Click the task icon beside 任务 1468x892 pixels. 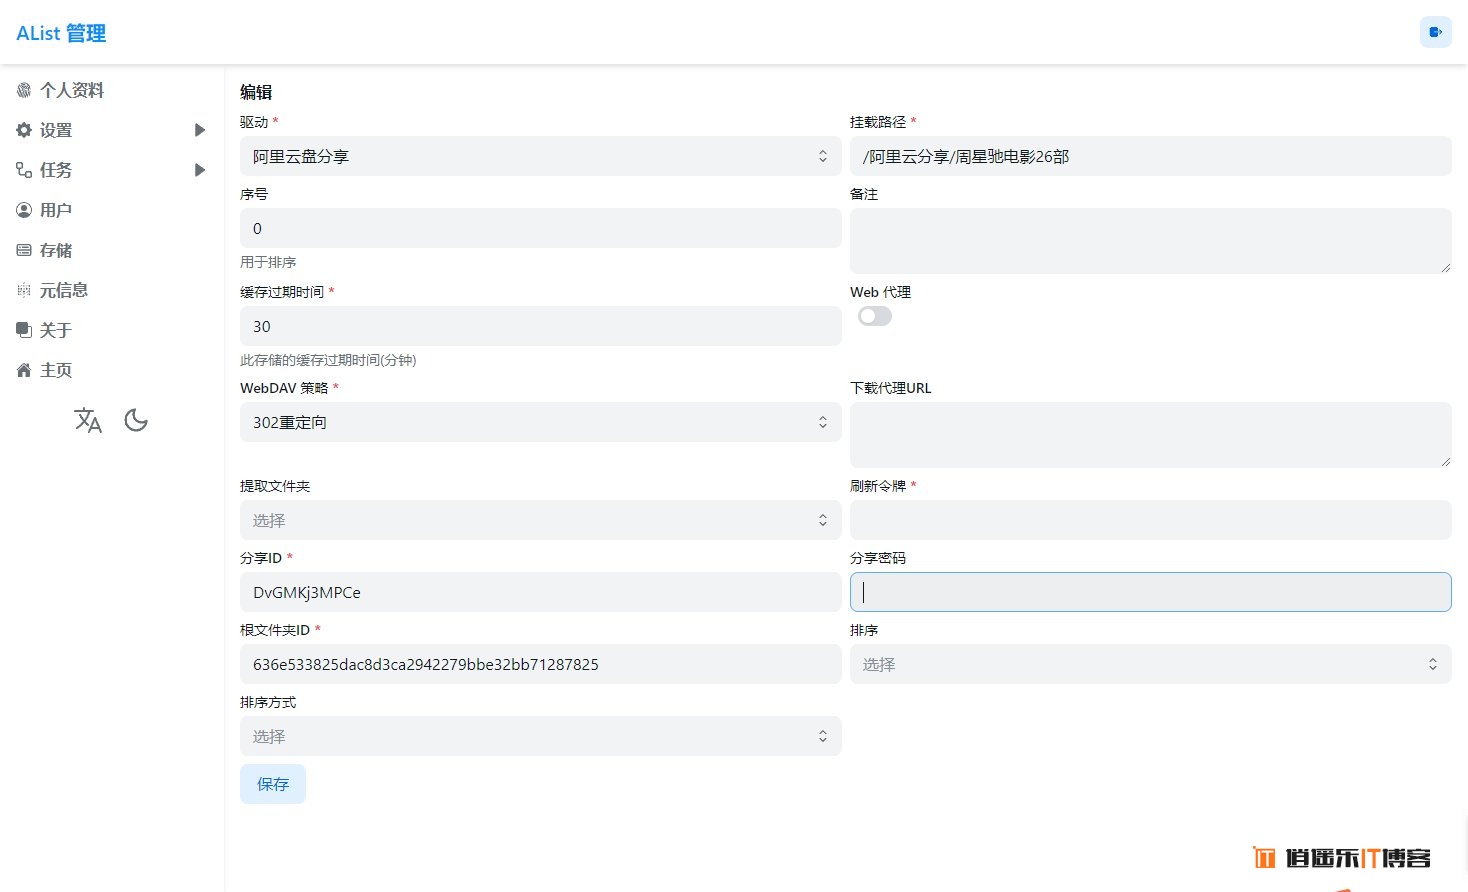pyautogui.click(x=24, y=170)
